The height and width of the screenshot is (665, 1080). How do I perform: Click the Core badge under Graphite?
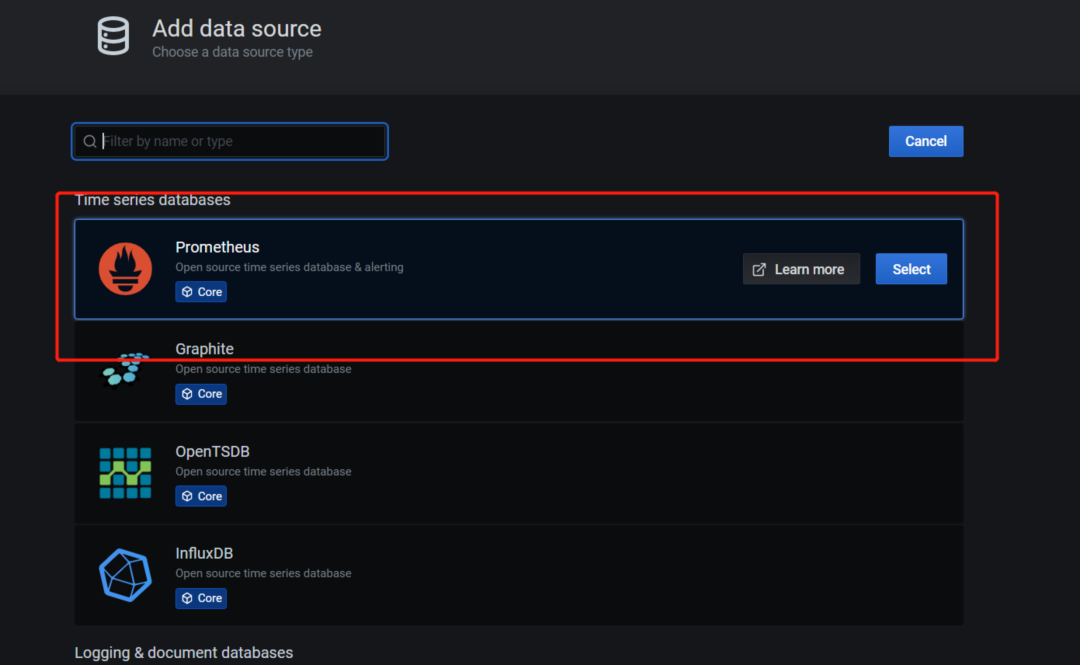point(201,393)
